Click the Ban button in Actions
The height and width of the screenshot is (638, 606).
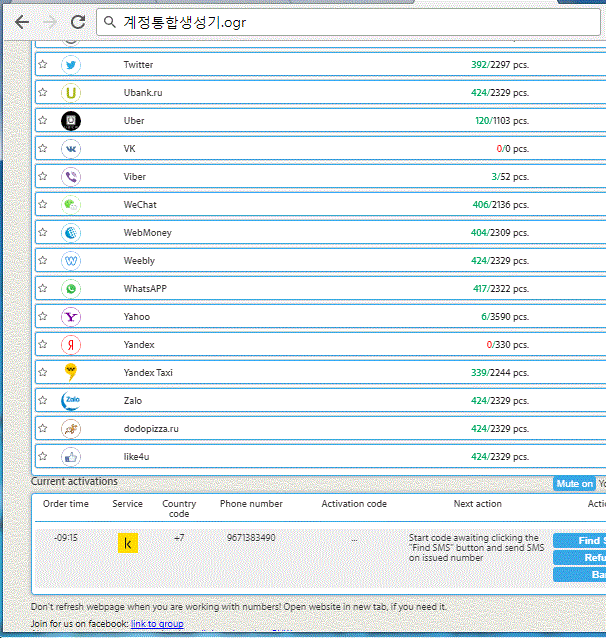coord(580,575)
